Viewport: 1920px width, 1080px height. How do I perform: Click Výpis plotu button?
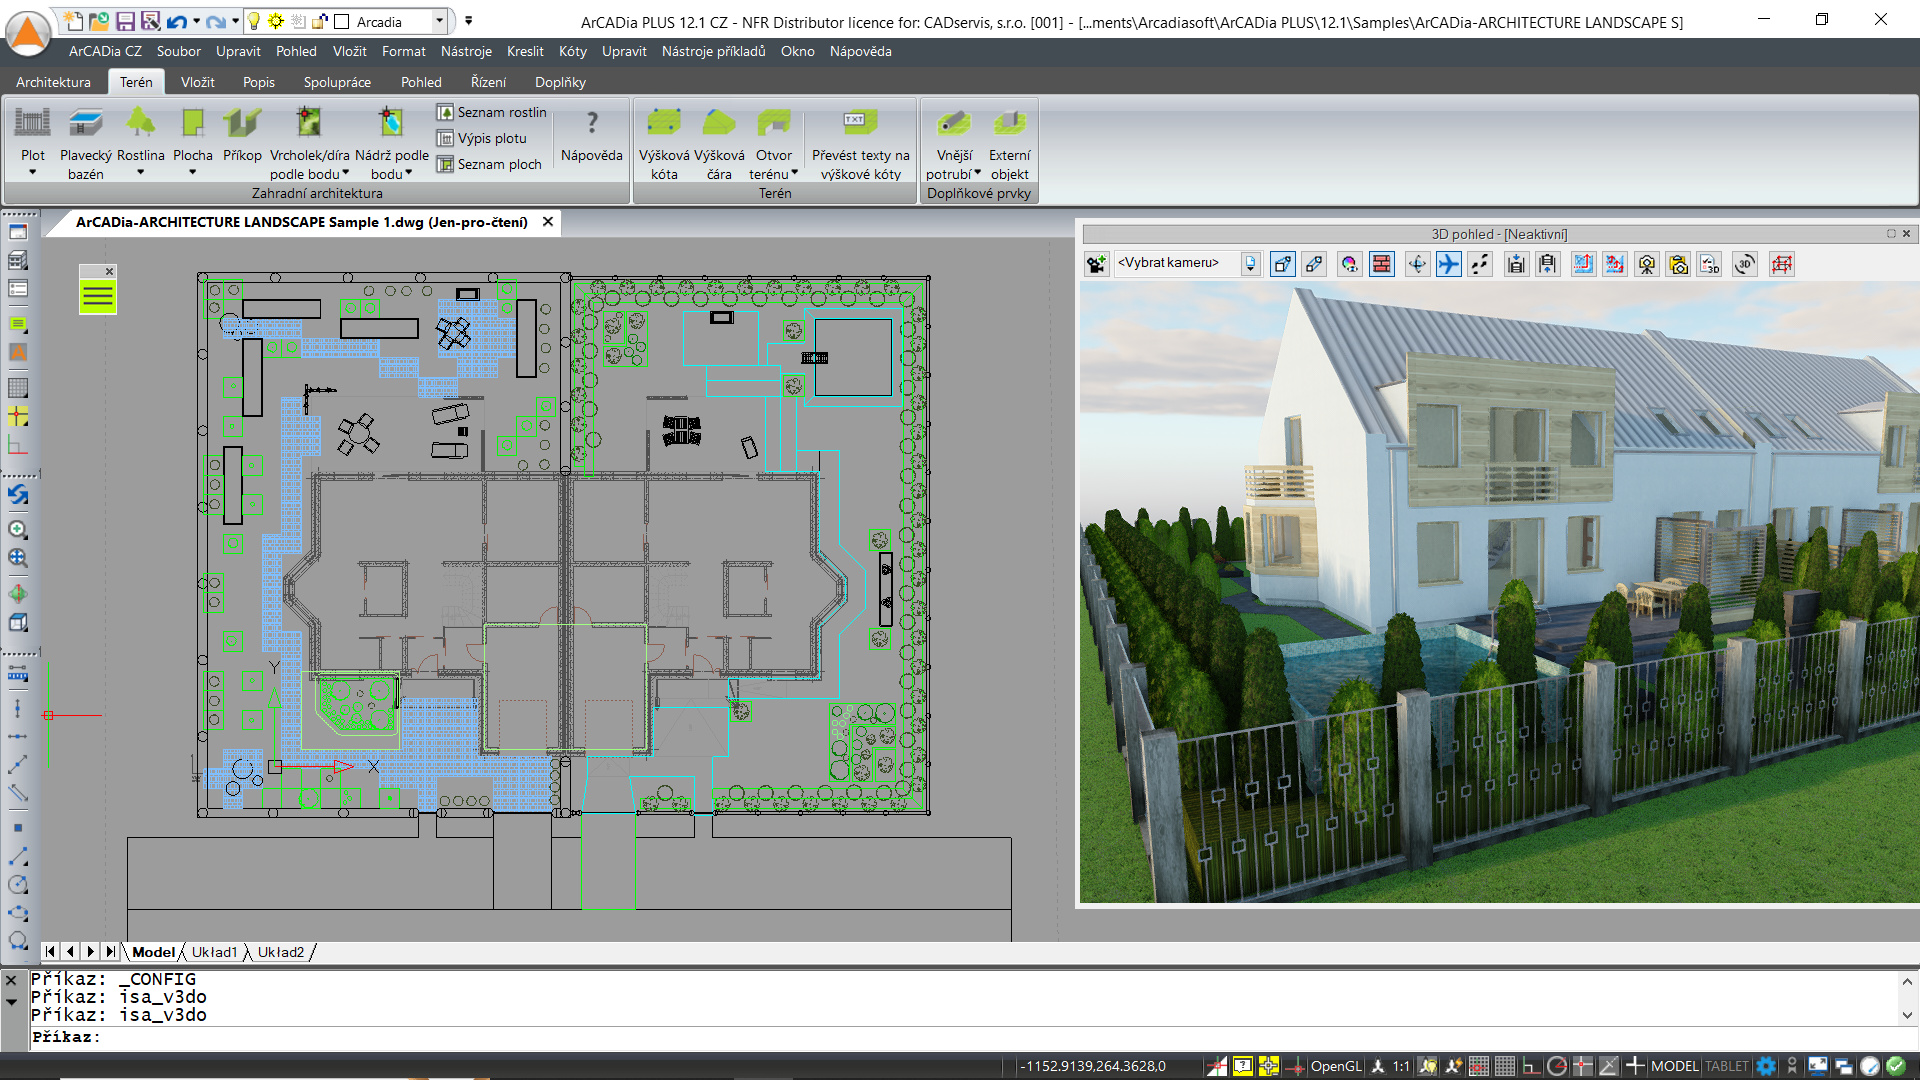481,138
